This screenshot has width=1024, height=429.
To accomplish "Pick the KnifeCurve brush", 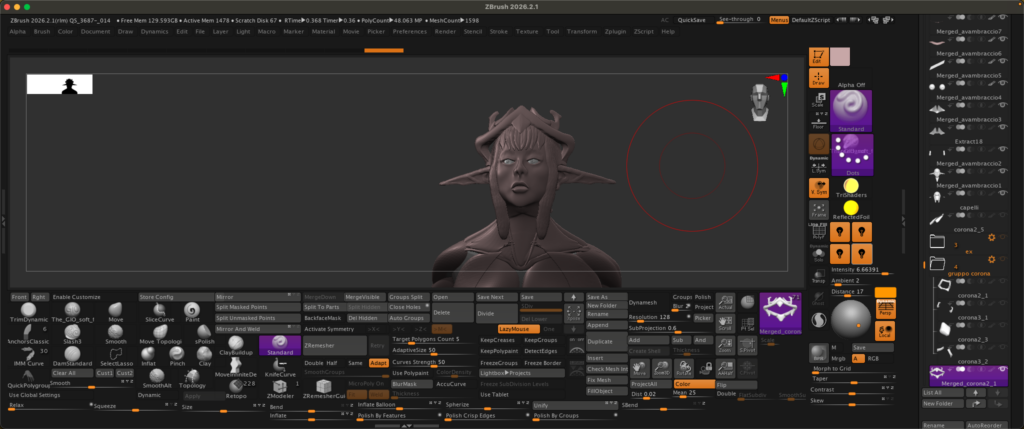I will (x=281, y=368).
